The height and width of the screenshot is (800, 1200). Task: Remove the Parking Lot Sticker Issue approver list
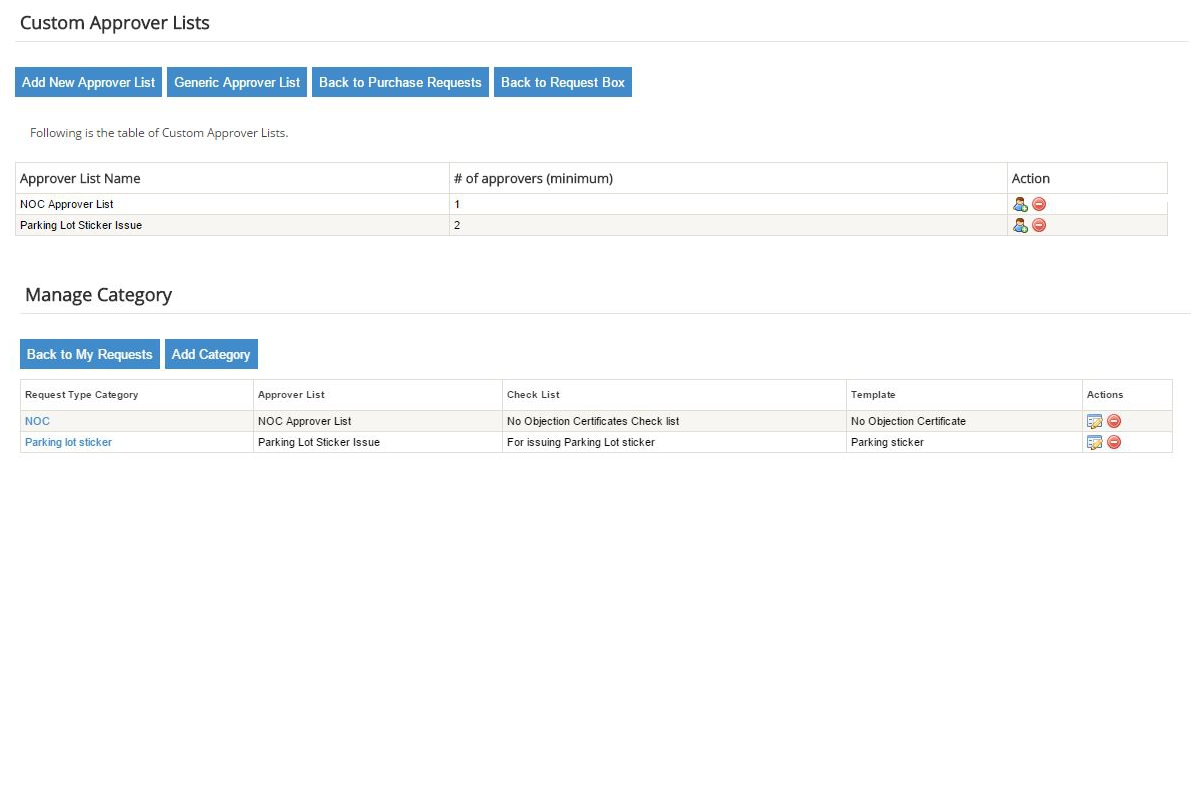click(1038, 225)
